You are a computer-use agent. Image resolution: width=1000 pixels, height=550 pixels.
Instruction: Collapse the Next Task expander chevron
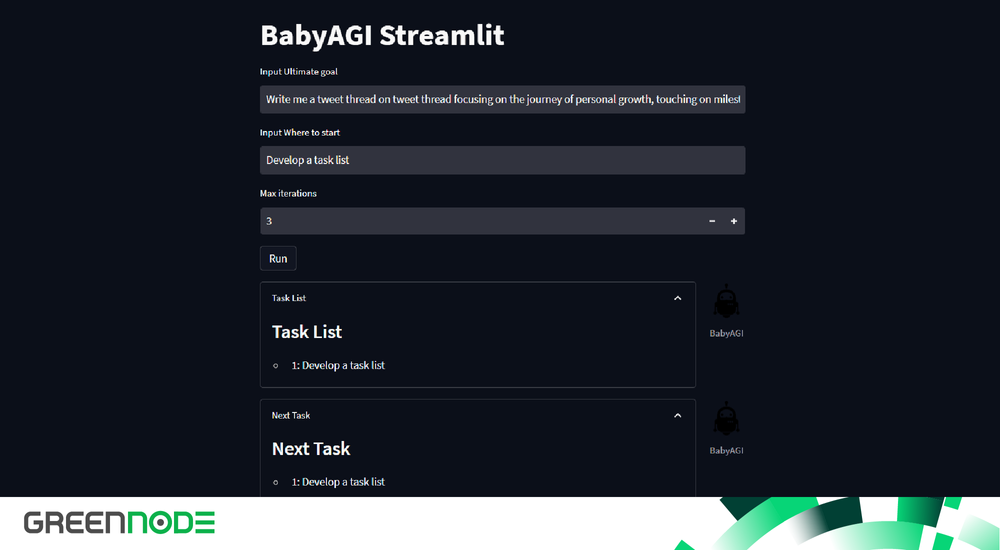[677, 415]
